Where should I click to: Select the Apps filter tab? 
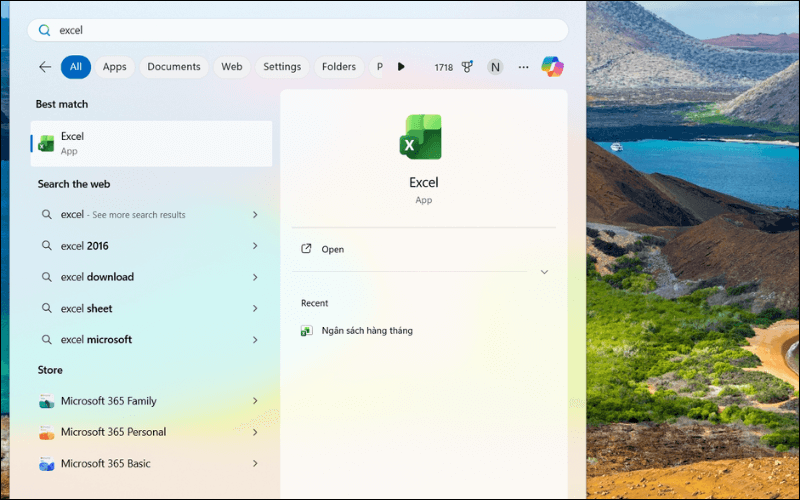tap(114, 67)
